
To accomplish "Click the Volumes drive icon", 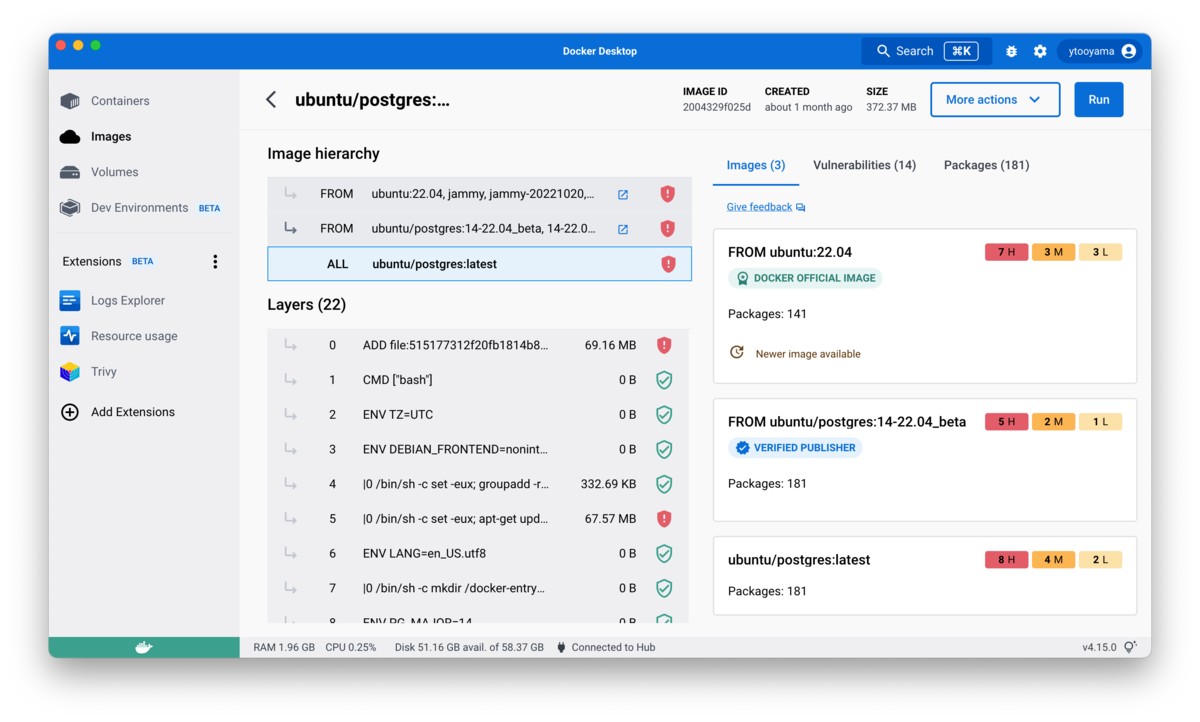I will coord(70,172).
